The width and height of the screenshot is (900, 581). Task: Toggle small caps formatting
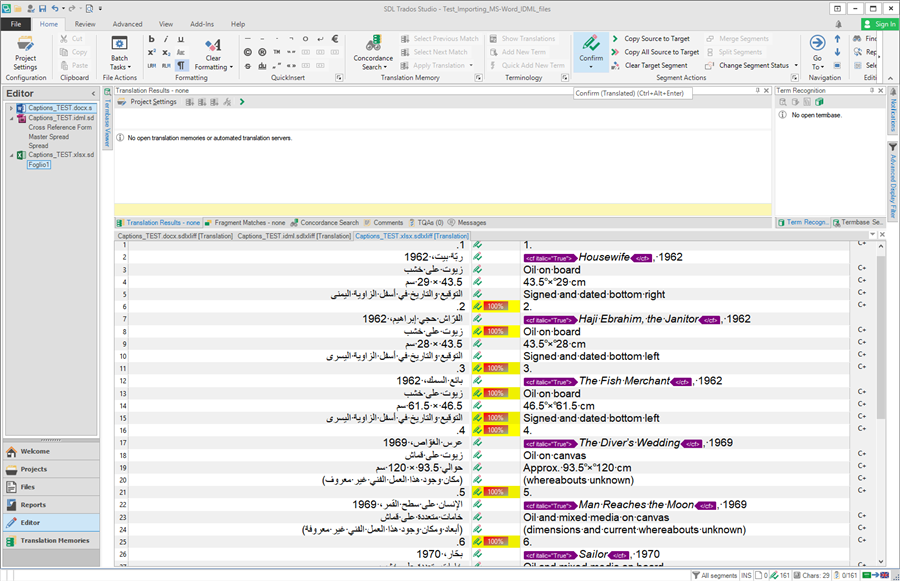point(181,52)
